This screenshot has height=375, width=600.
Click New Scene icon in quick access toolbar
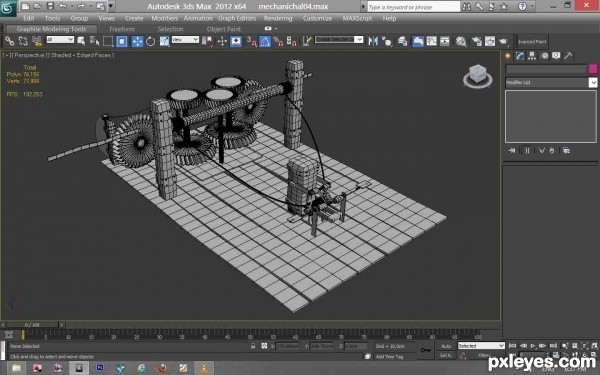tap(25, 7)
